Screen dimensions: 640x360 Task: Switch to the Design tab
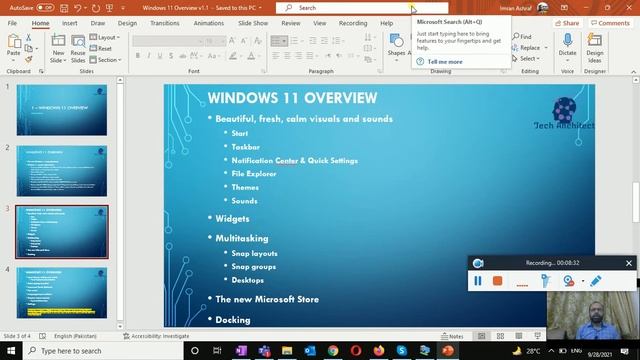coord(127,23)
